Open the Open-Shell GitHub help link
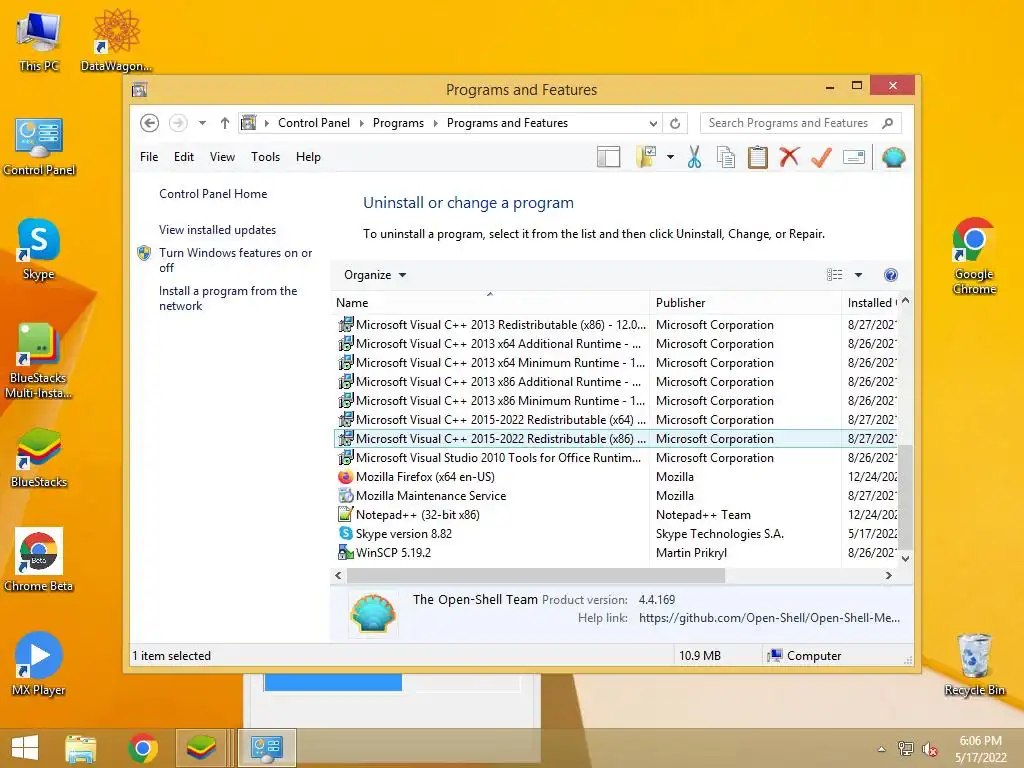Viewport: 1024px width, 768px height. click(769, 618)
